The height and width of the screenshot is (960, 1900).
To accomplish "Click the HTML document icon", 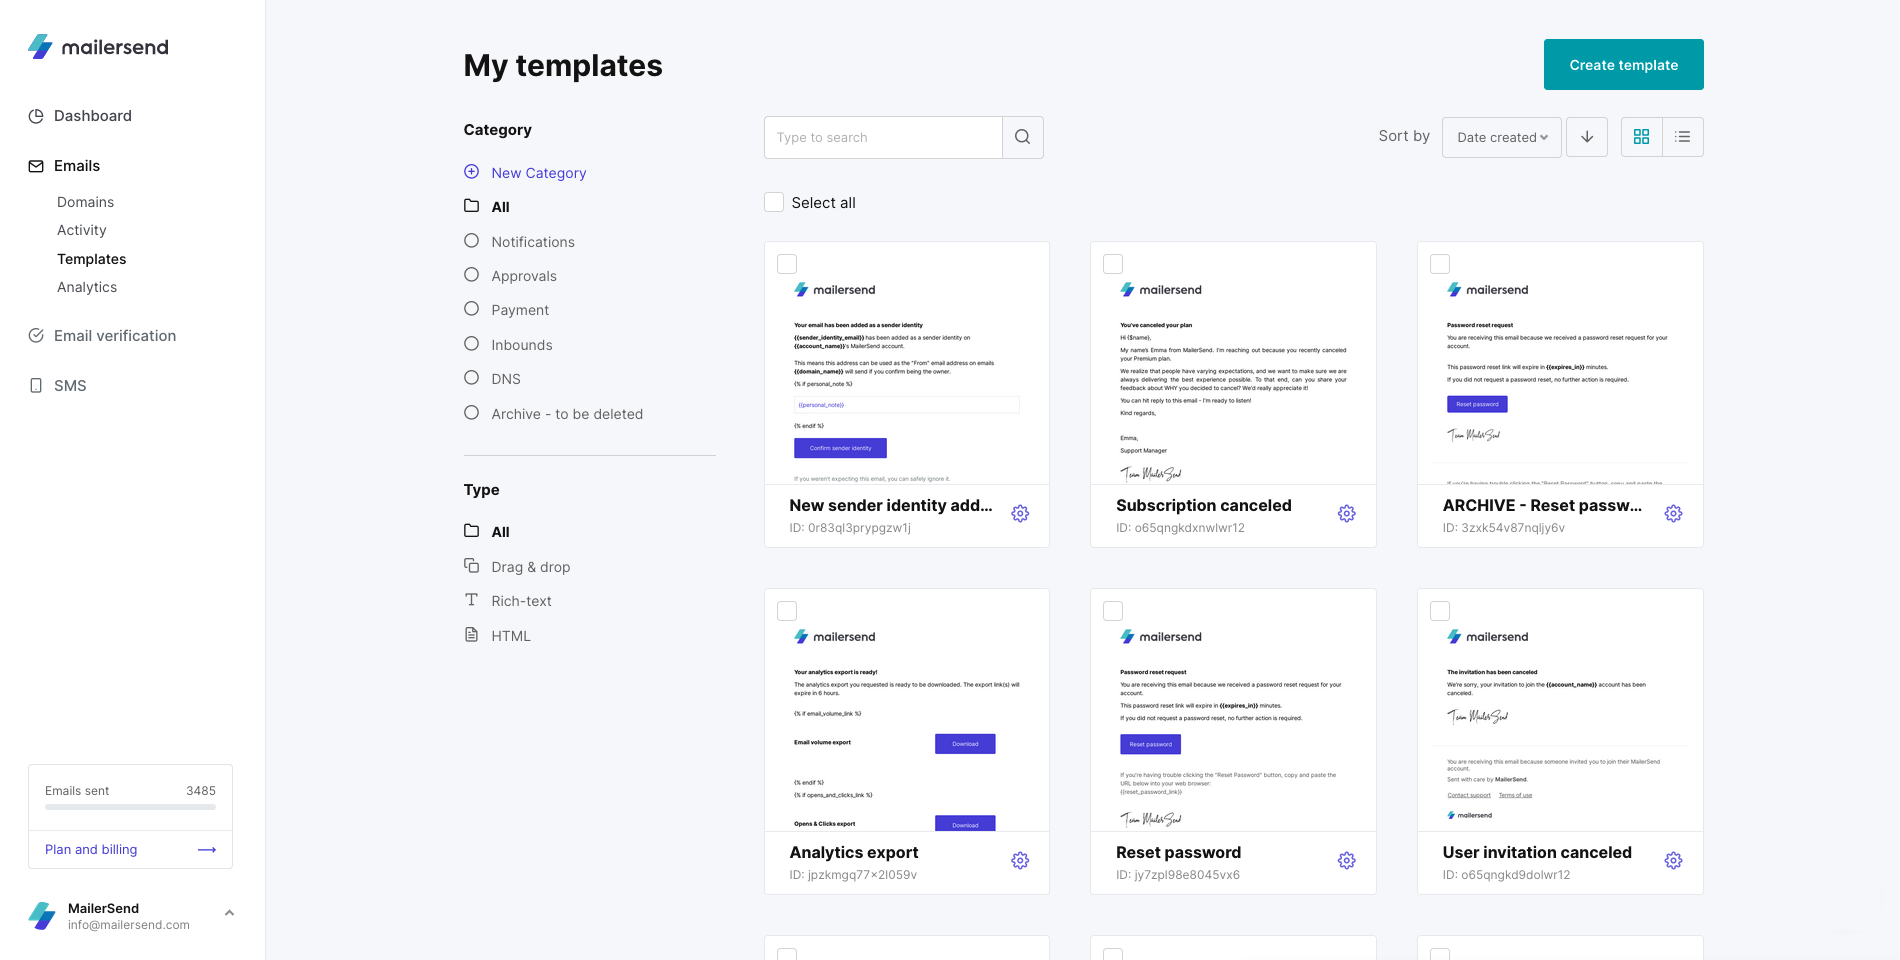I will pos(471,635).
